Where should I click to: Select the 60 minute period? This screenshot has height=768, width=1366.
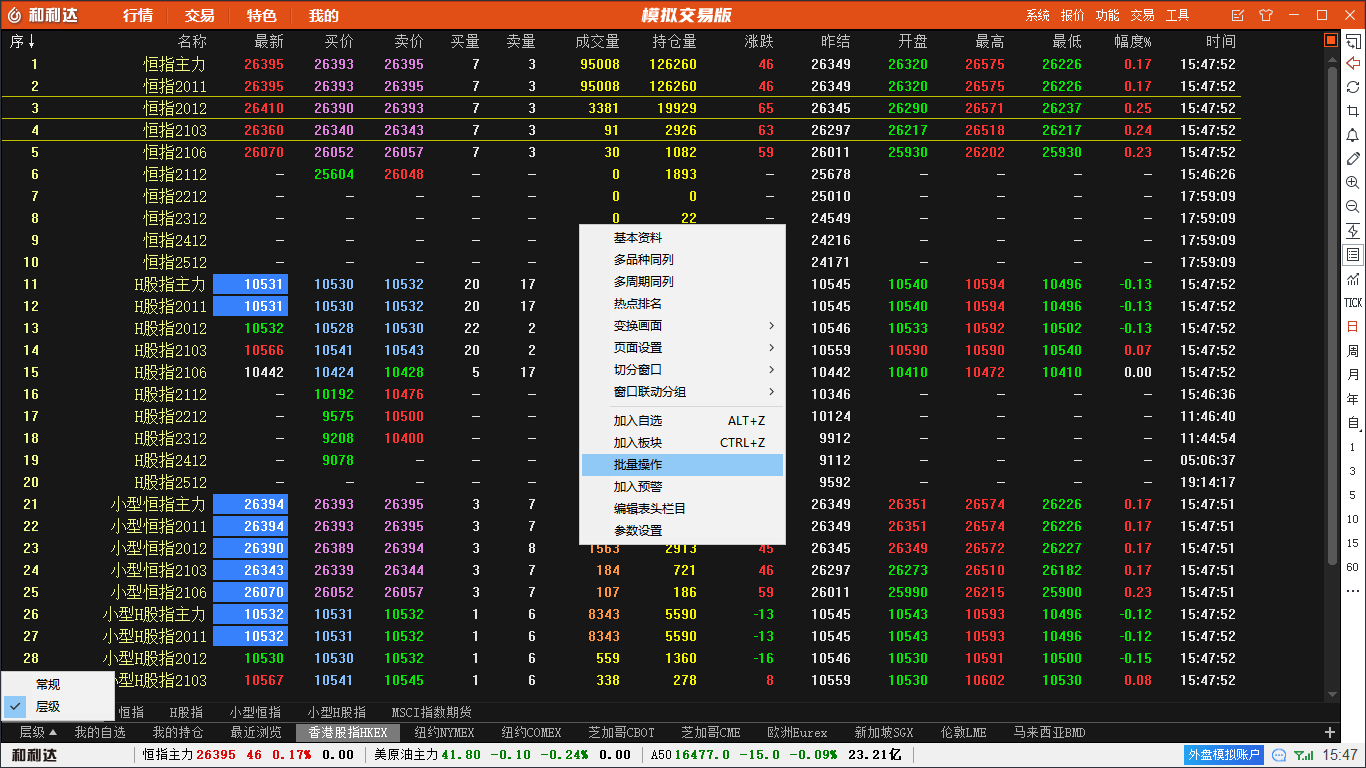(x=1353, y=567)
